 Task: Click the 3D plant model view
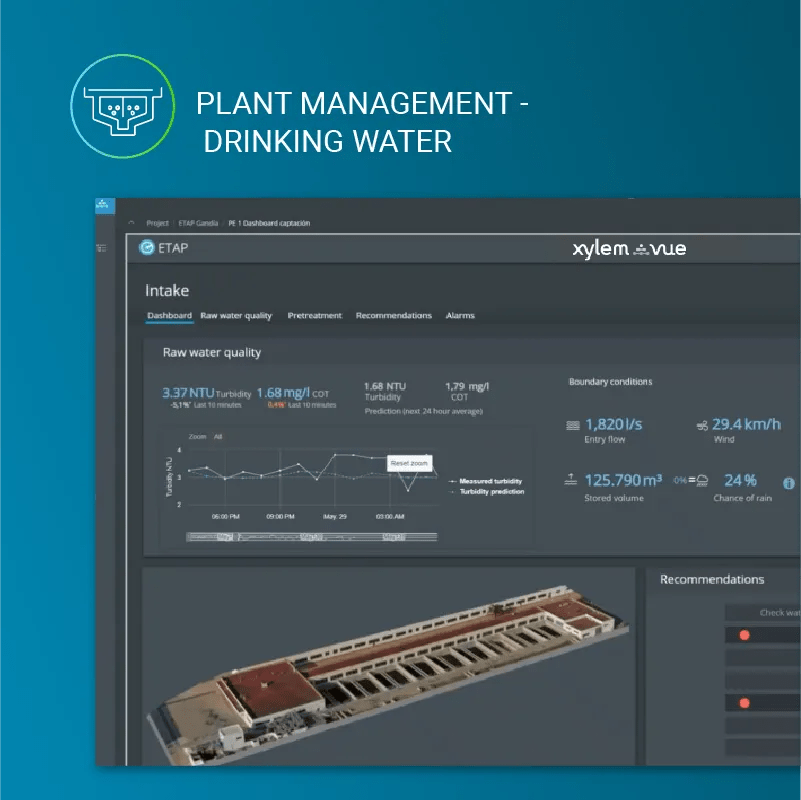coord(388,667)
